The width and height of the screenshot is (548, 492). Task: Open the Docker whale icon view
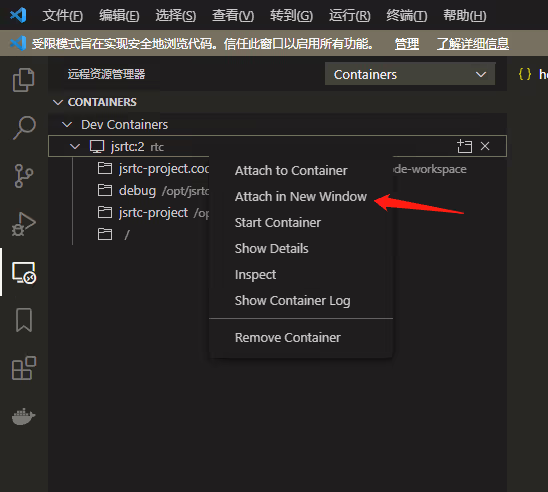(24, 416)
